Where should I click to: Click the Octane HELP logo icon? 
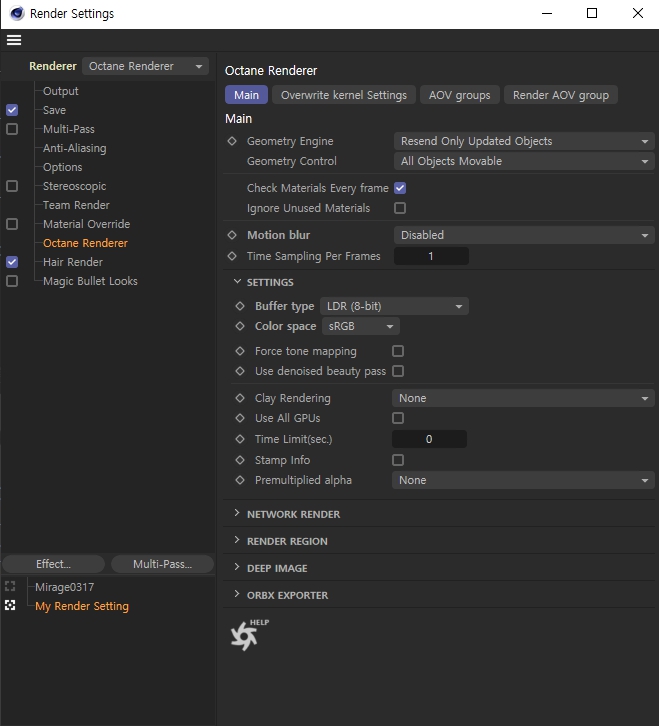point(248,634)
